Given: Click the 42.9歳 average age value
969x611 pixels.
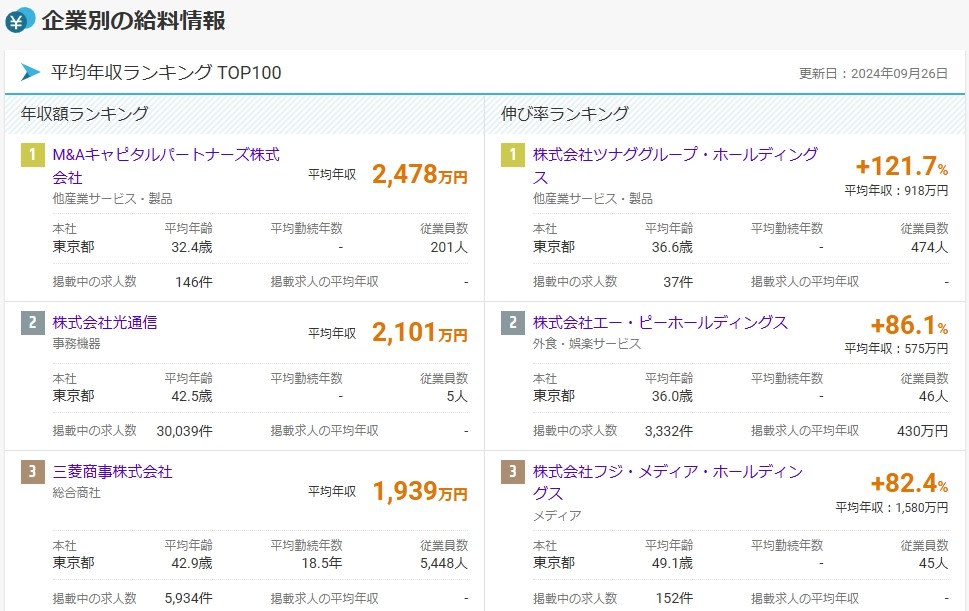Looking at the screenshot, I should click(x=192, y=563).
